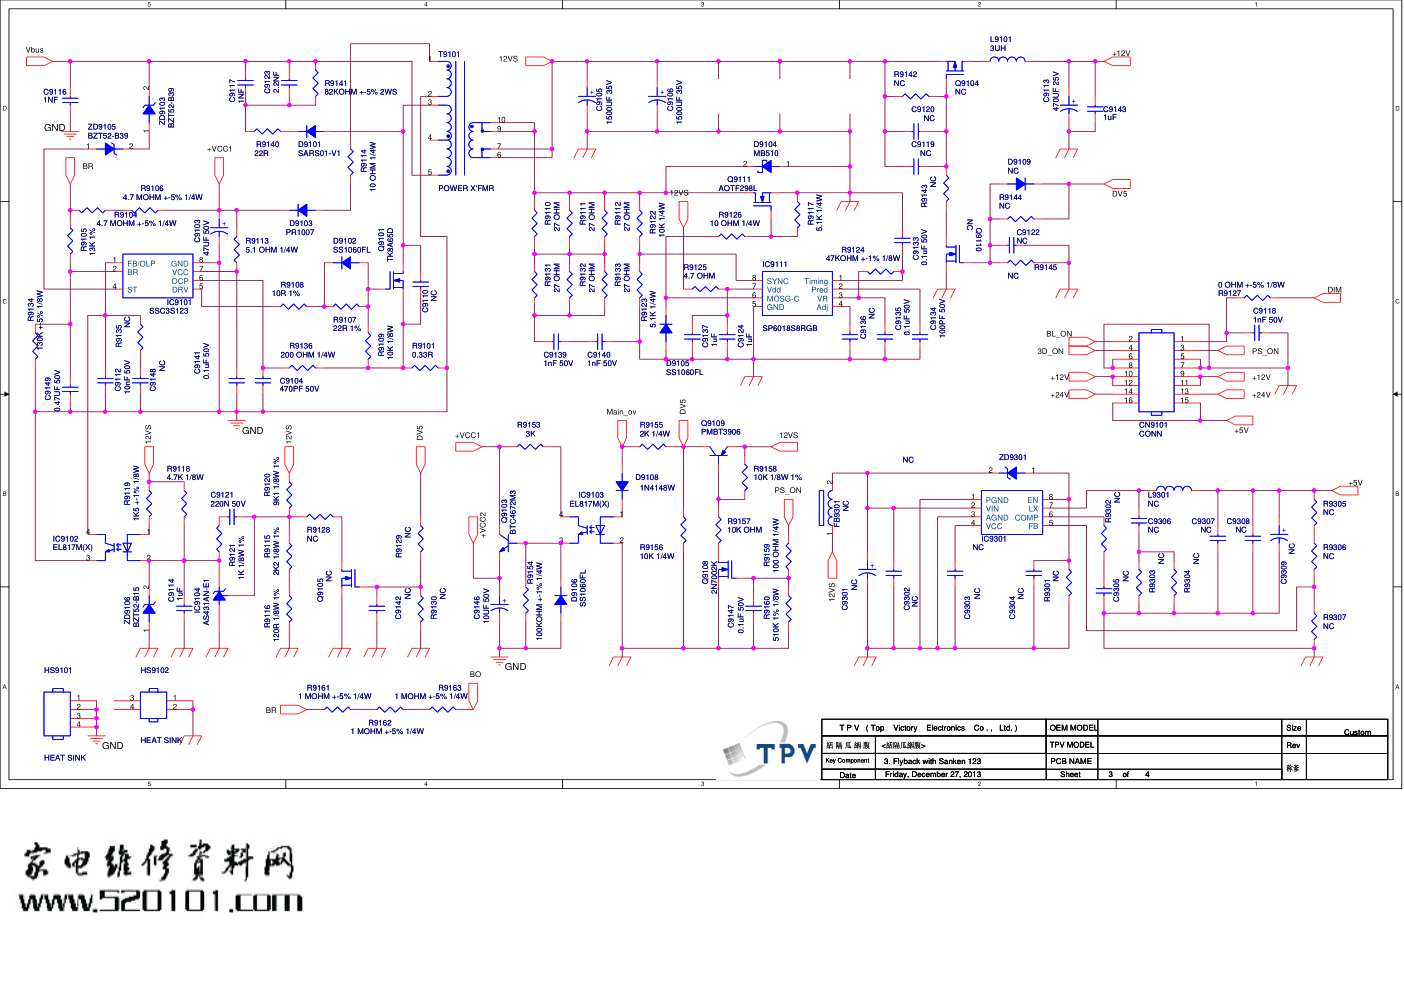Click the POWER X'FMR label text
The image size is (1404, 993).
(465, 188)
